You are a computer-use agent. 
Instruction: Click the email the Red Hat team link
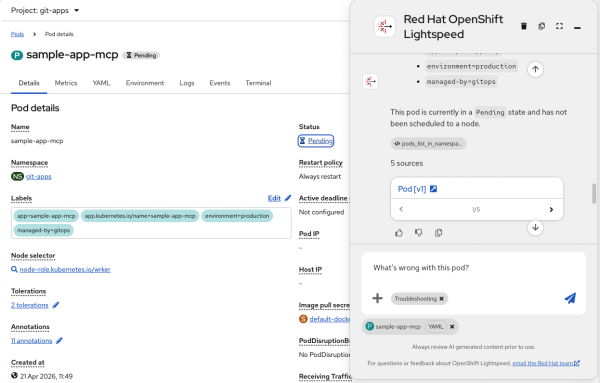click(546, 363)
